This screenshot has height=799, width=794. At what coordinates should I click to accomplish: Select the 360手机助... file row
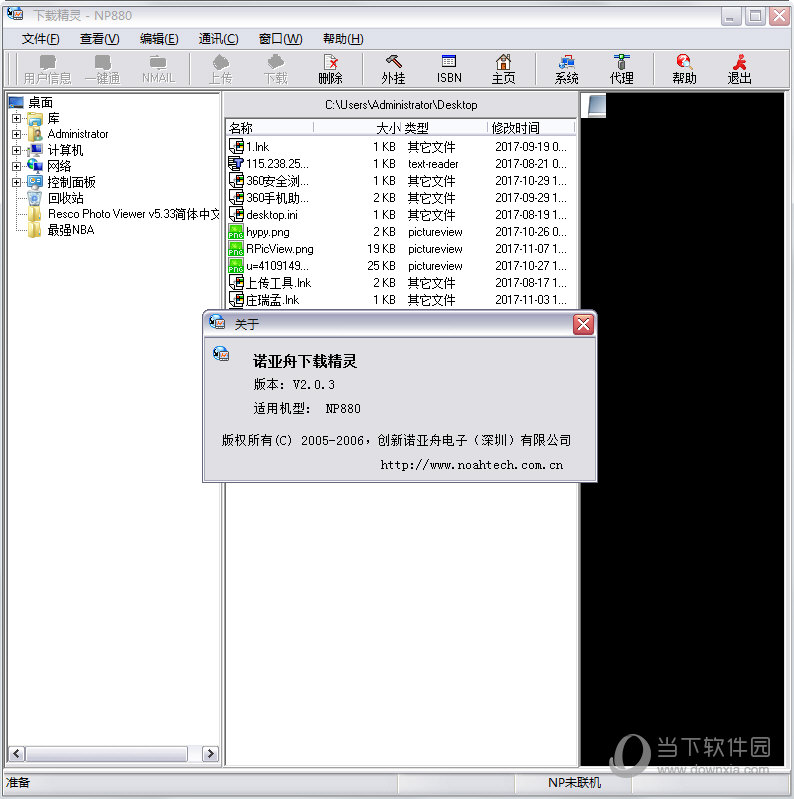[401, 198]
